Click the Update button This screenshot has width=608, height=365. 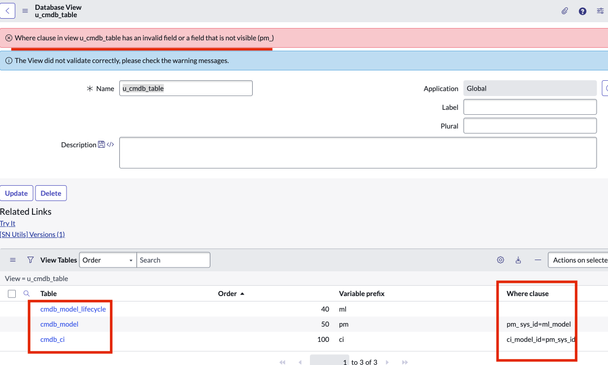16,193
